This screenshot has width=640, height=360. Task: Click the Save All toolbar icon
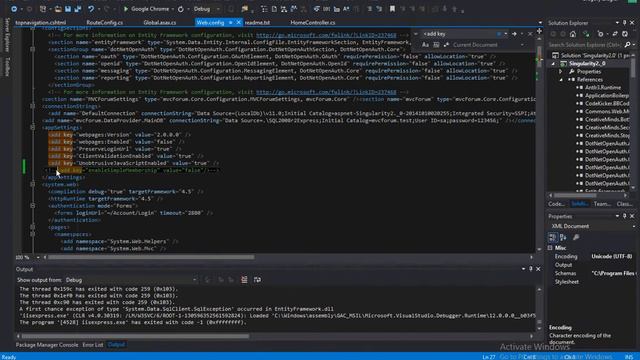pos(78,9)
